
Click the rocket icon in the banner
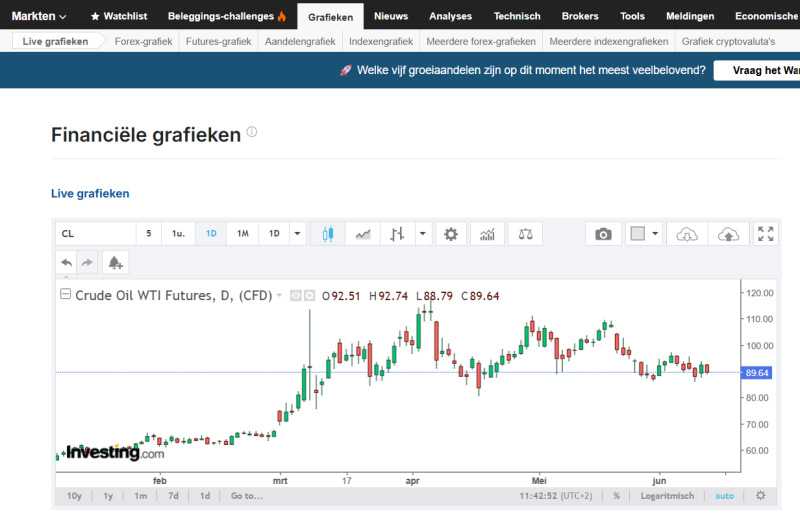point(346,70)
